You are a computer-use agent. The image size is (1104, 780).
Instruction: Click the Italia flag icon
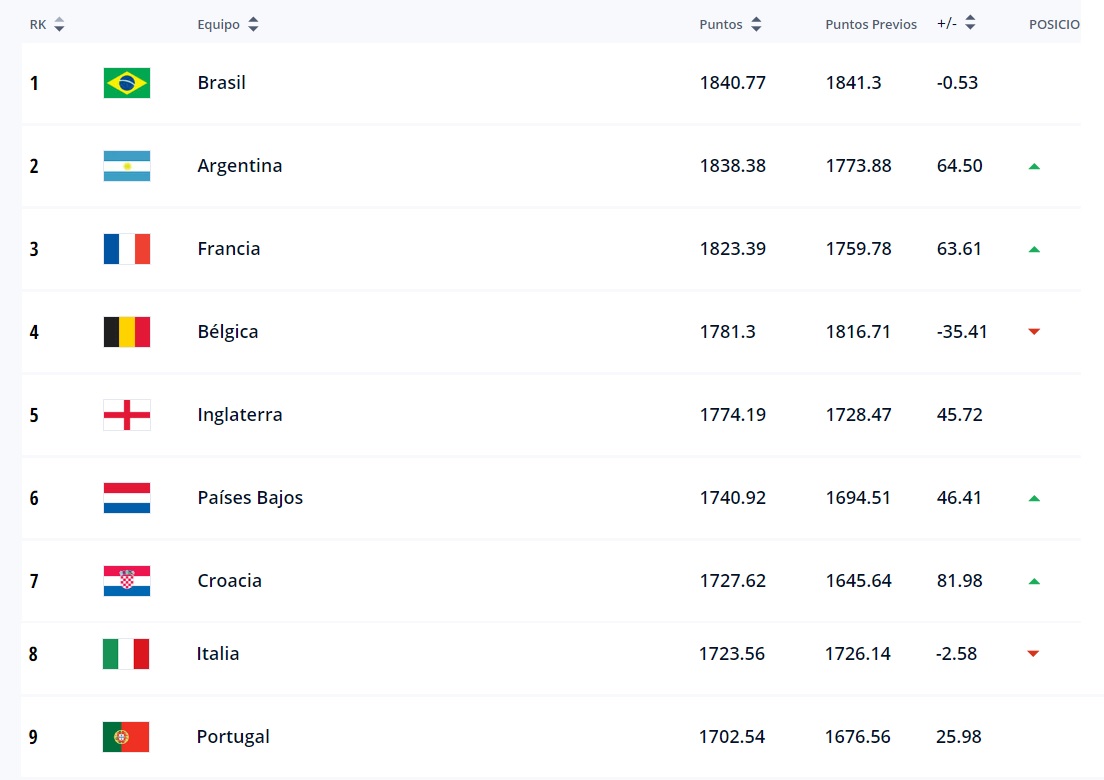point(126,654)
